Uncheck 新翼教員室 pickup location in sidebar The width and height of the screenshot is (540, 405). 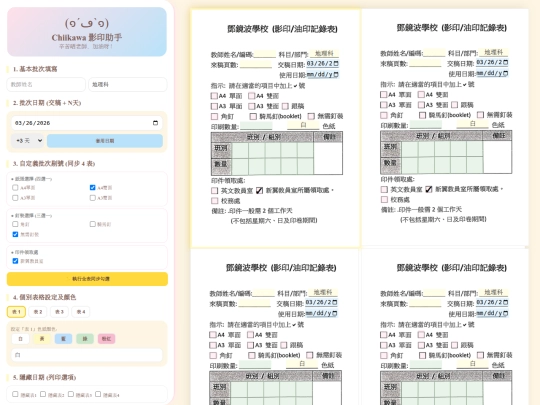tap(15, 261)
